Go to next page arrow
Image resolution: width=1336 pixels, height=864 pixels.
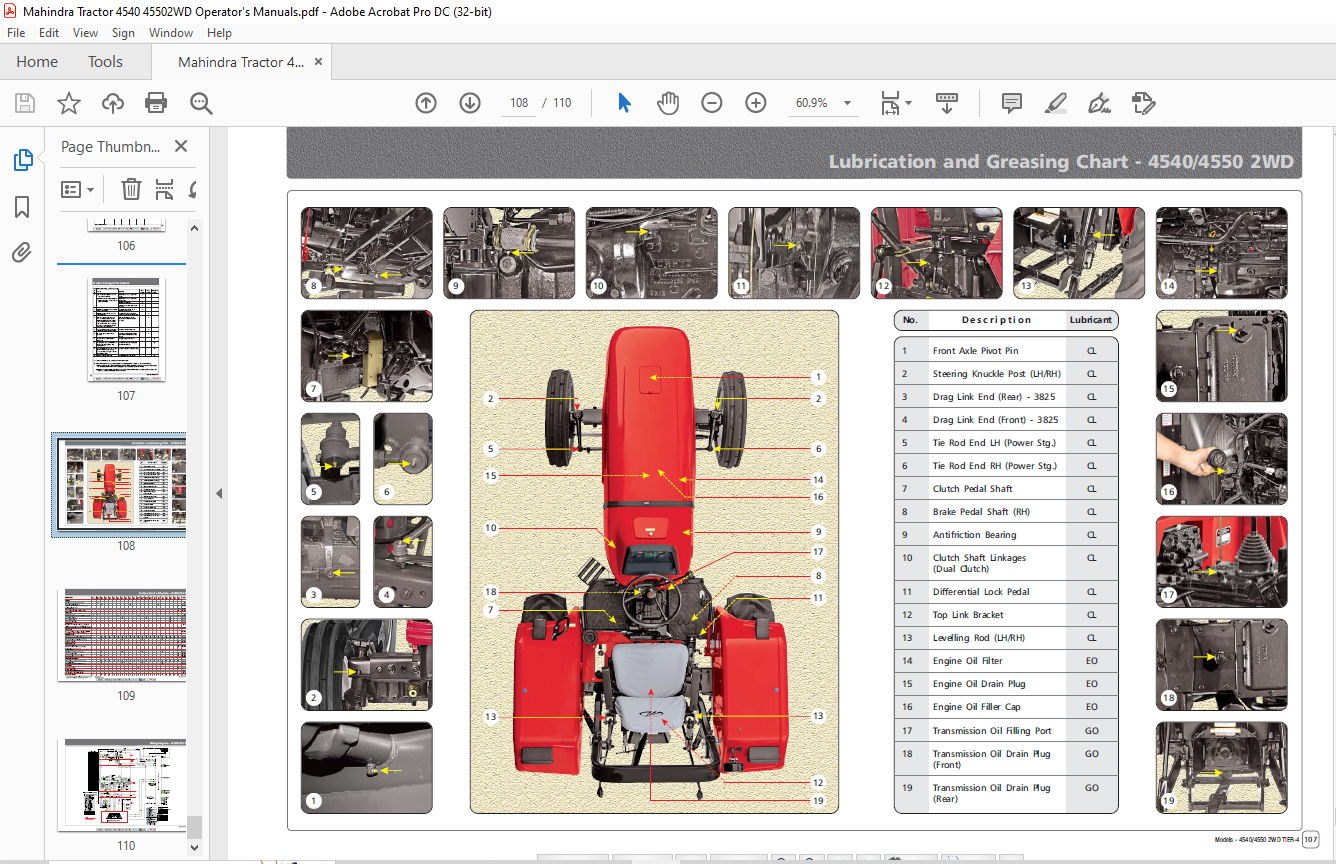coord(470,103)
